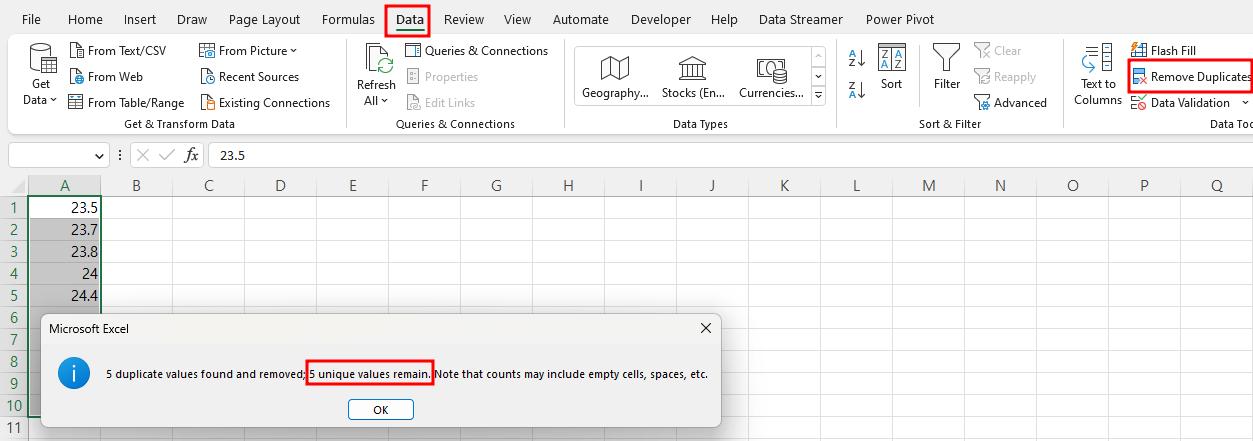This screenshot has width=1253, height=441.
Task: Open the Draw tab
Action: coord(191,19)
